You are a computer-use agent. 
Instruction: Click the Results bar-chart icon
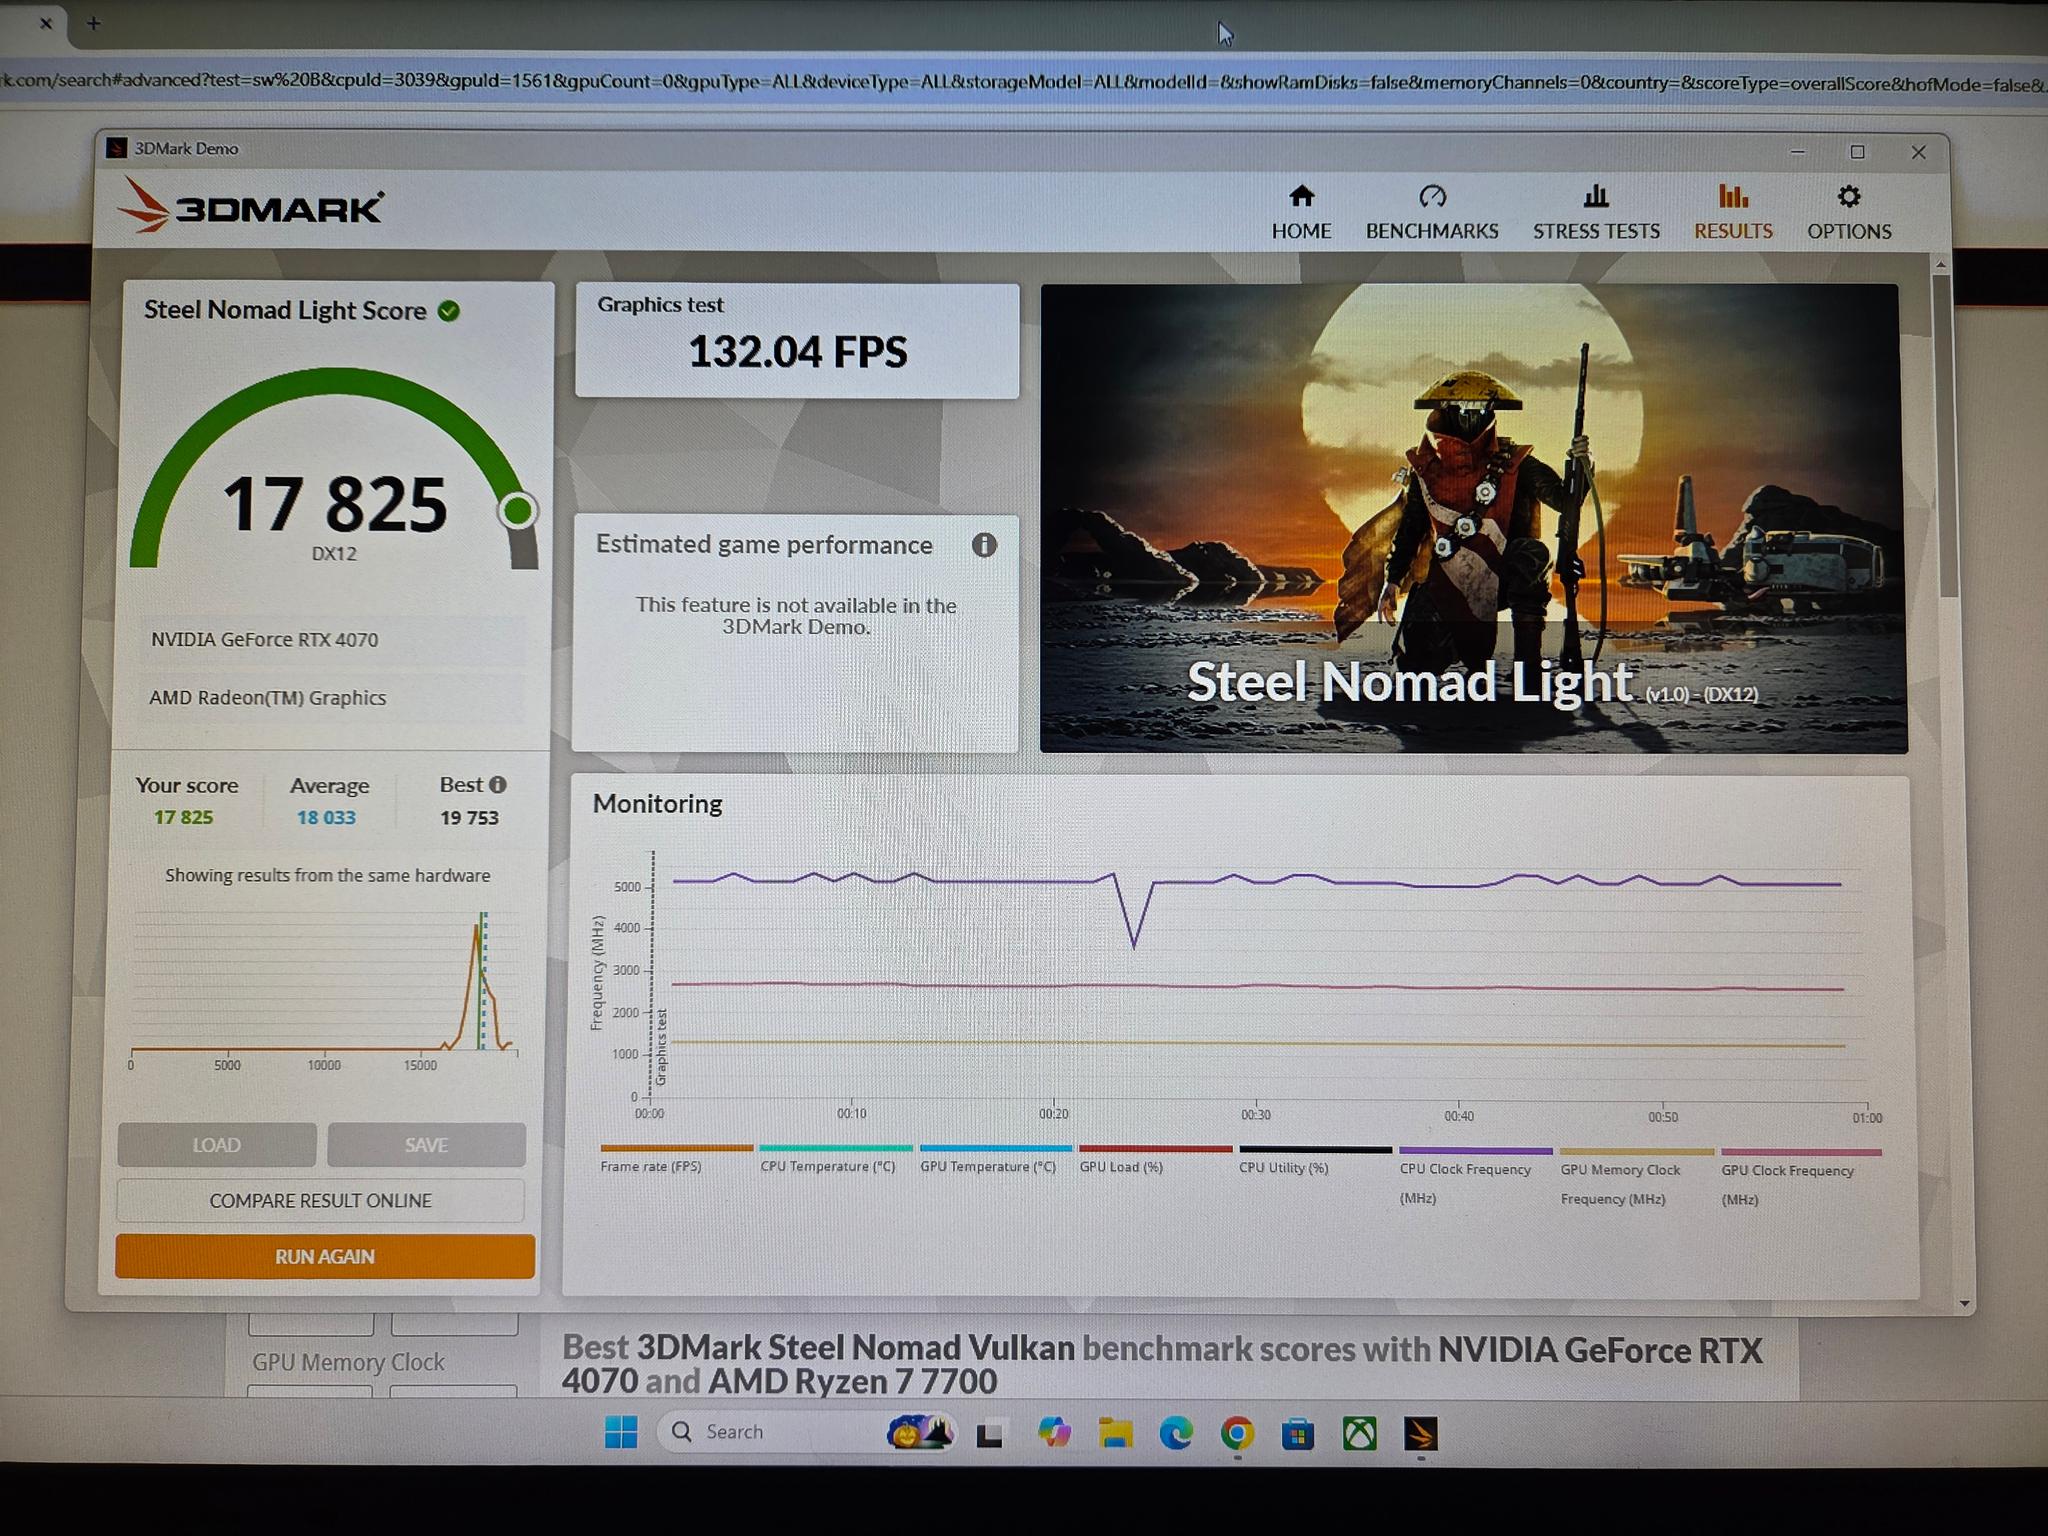point(1732,197)
